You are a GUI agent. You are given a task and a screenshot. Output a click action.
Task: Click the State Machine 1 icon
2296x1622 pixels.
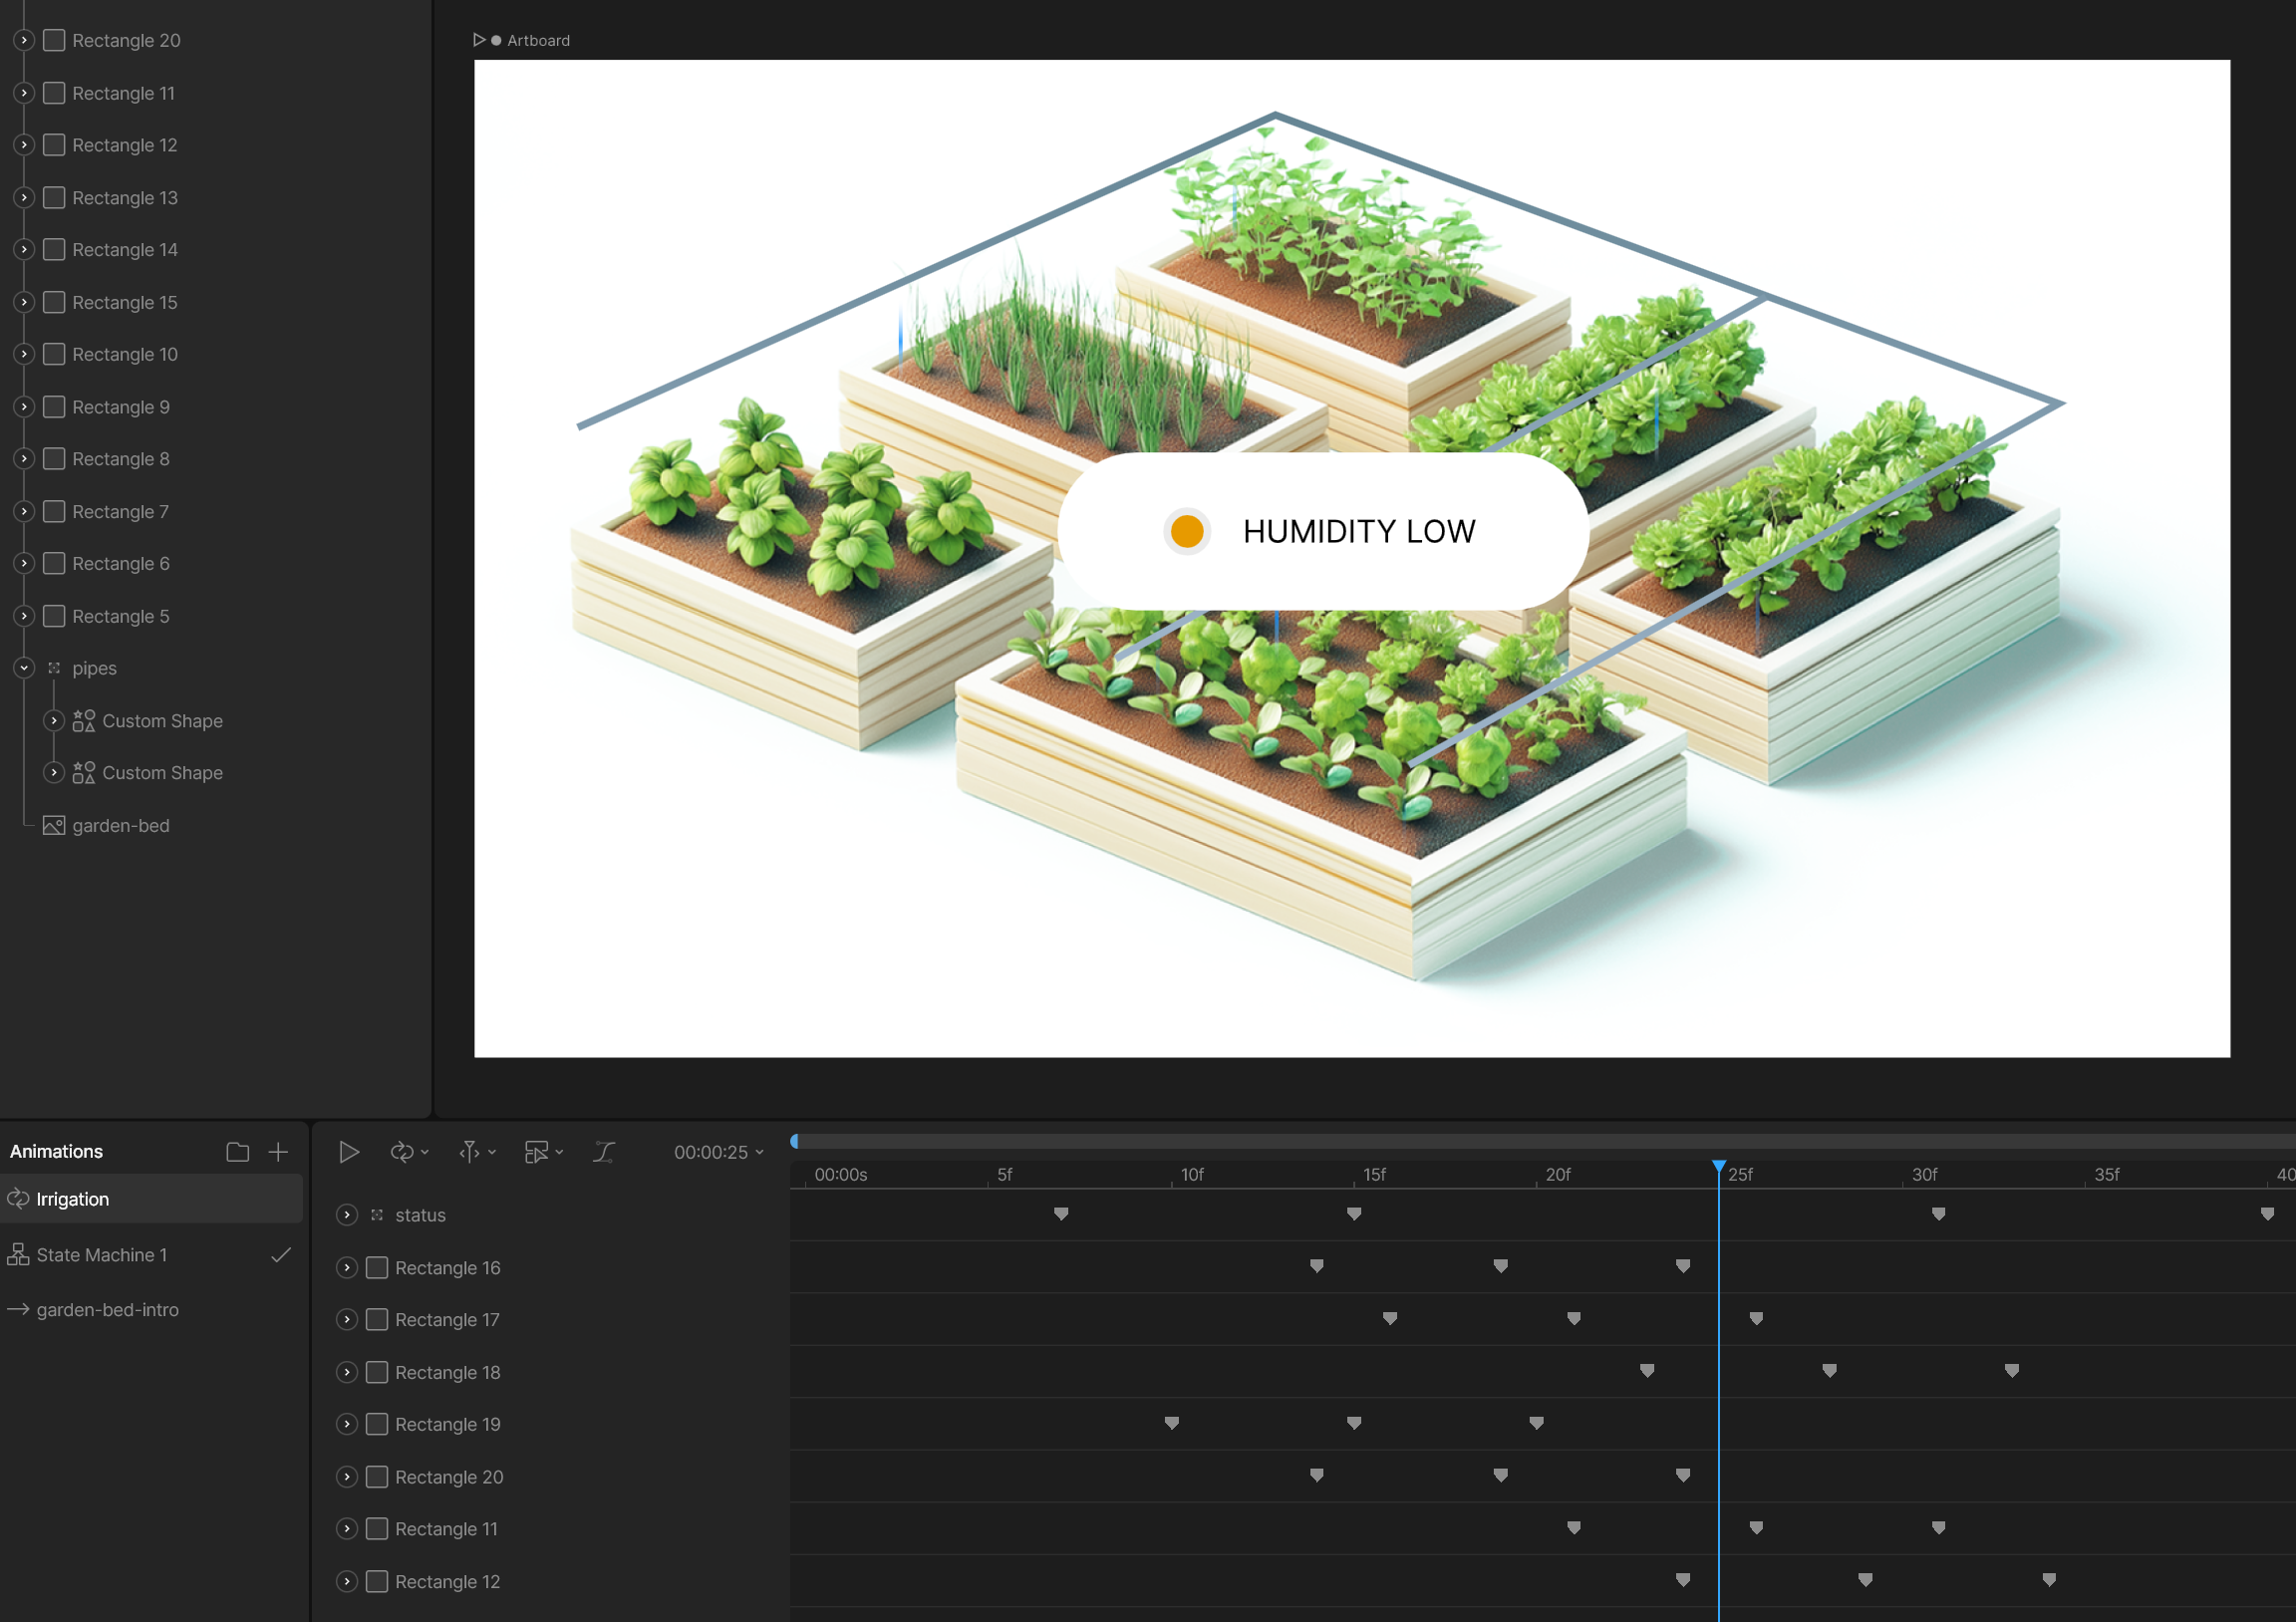click(18, 1254)
